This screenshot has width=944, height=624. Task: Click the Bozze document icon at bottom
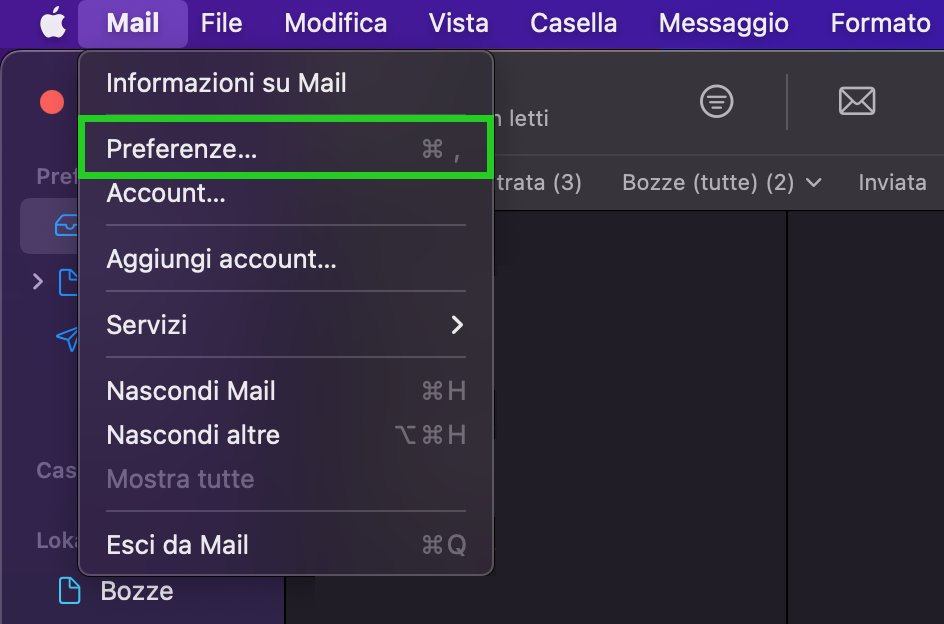point(69,590)
